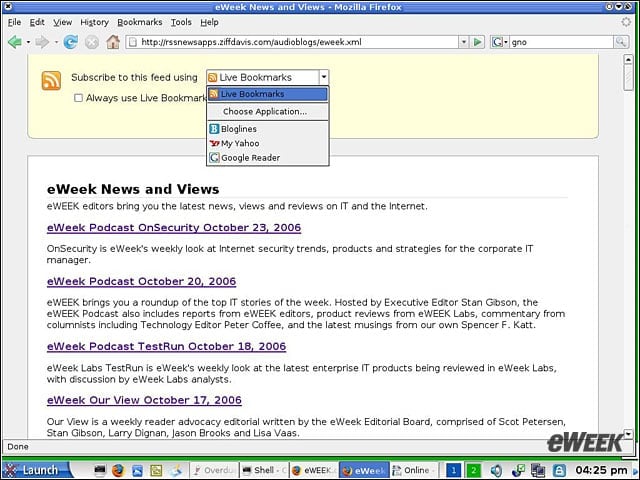Click the green checkmark tray icon

518,471
